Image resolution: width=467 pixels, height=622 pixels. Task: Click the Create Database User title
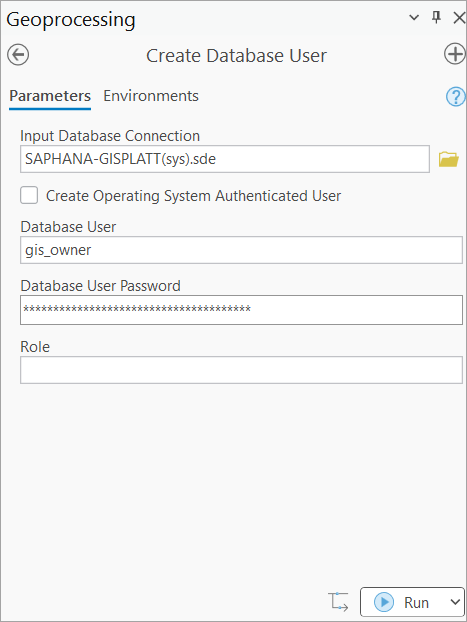point(236,56)
